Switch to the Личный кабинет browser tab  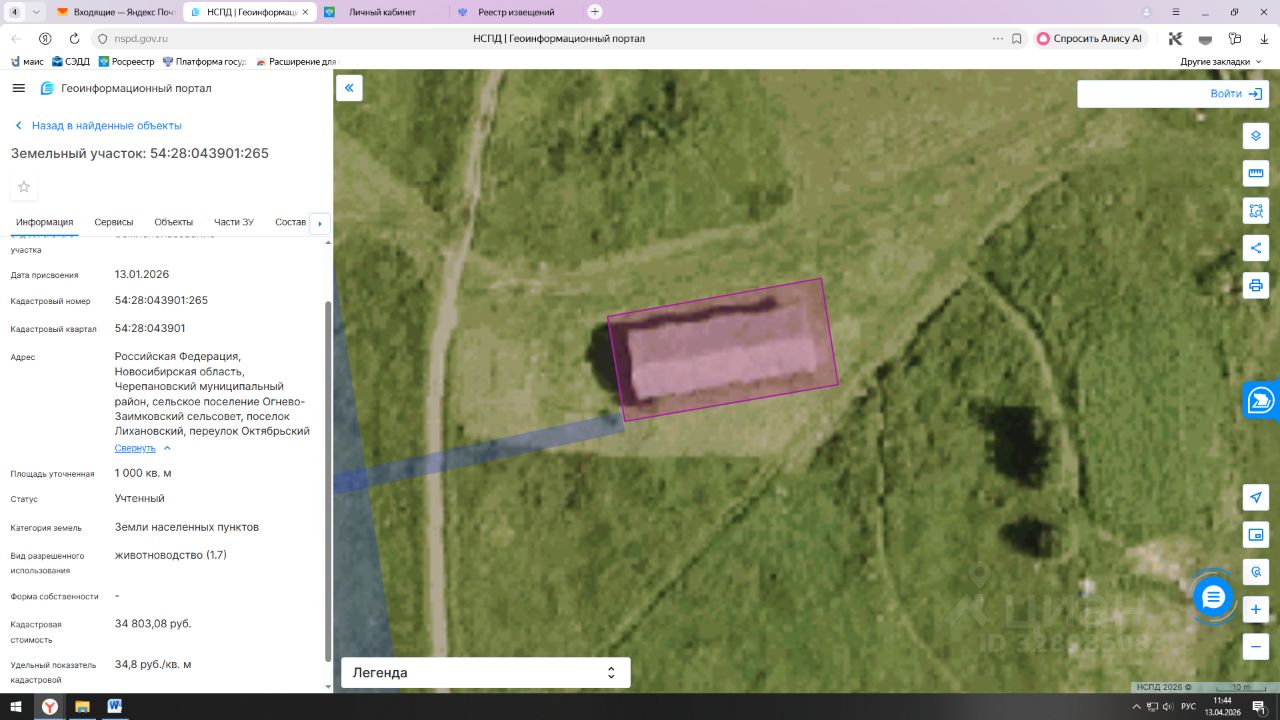[381, 12]
